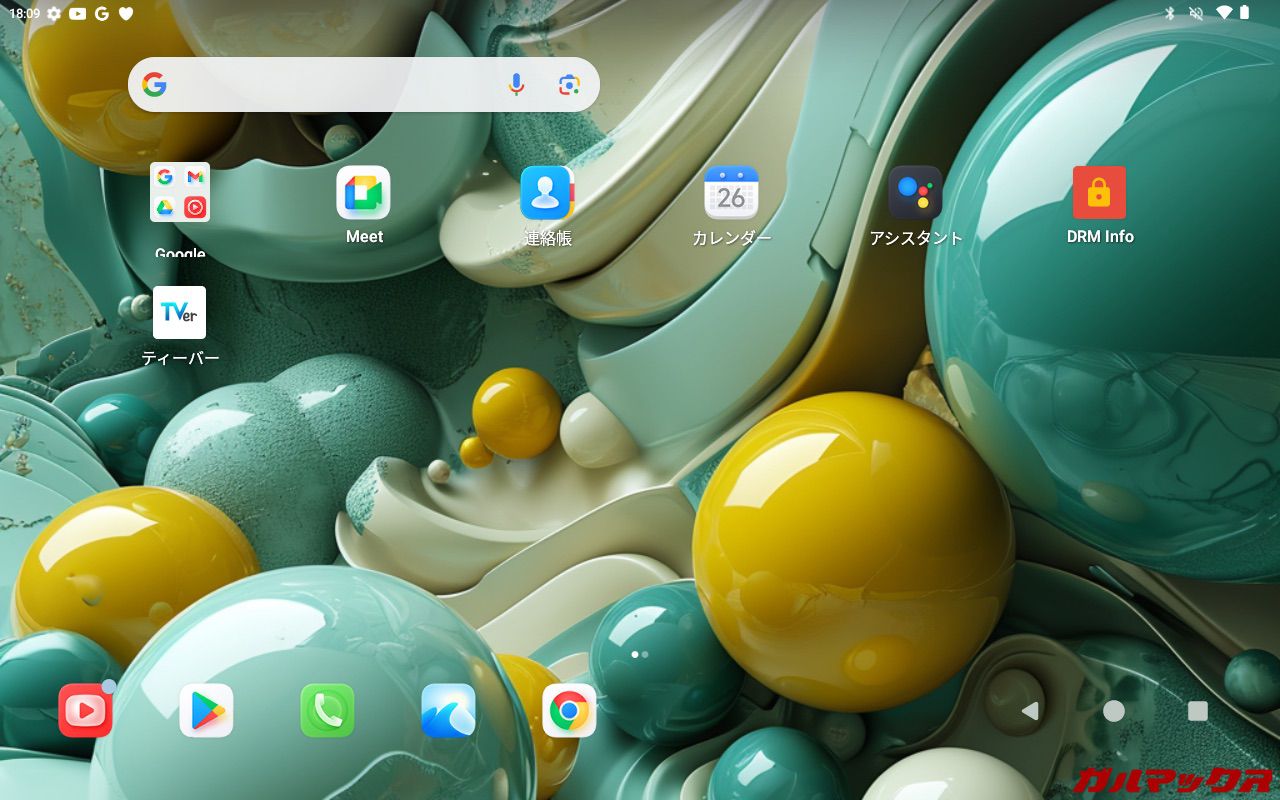Tap the home screen page indicator dots
The image size is (1280, 800).
click(640, 654)
